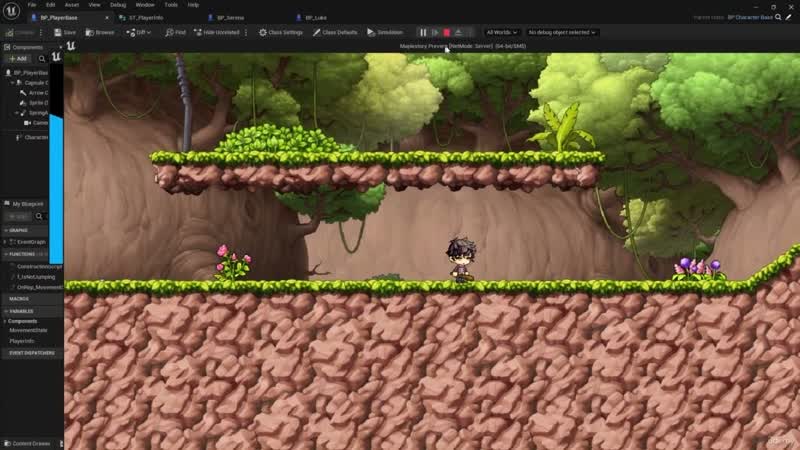The image size is (800, 450).
Task: Open the Asset menu
Action: click(x=71, y=5)
